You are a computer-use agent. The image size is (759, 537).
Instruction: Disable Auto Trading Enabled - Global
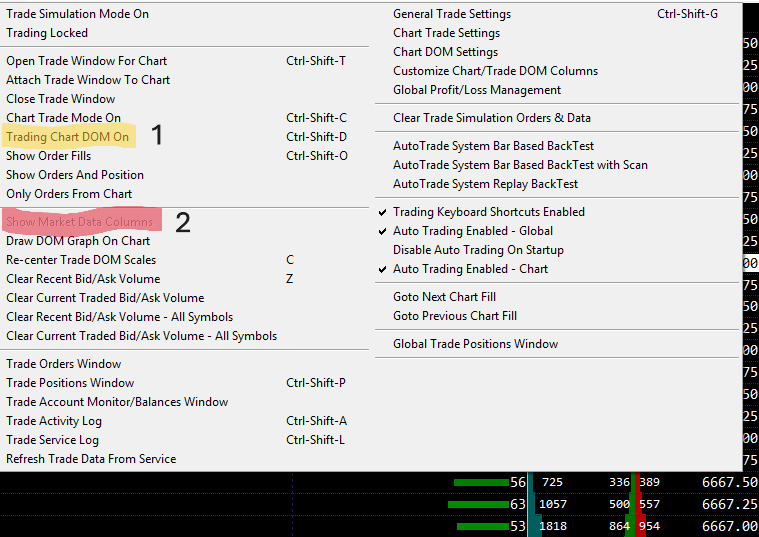pos(472,231)
